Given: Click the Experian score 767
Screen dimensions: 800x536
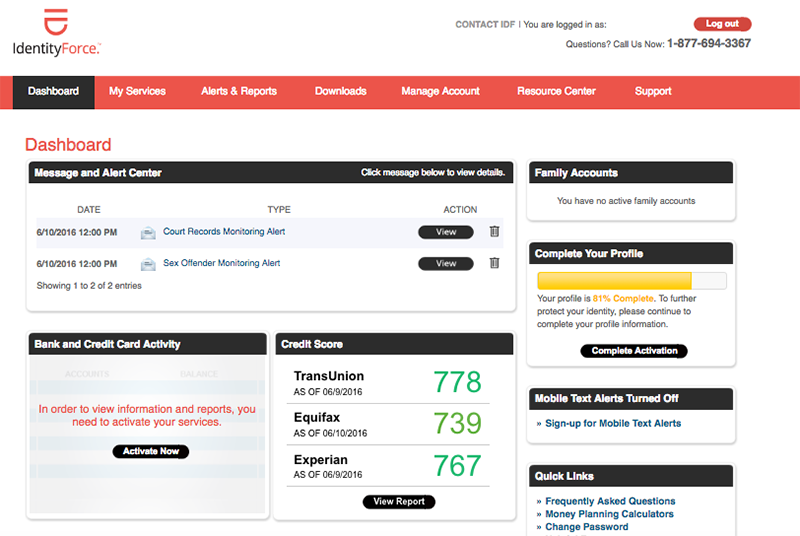Looking at the screenshot, I should click(x=457, y=466).
